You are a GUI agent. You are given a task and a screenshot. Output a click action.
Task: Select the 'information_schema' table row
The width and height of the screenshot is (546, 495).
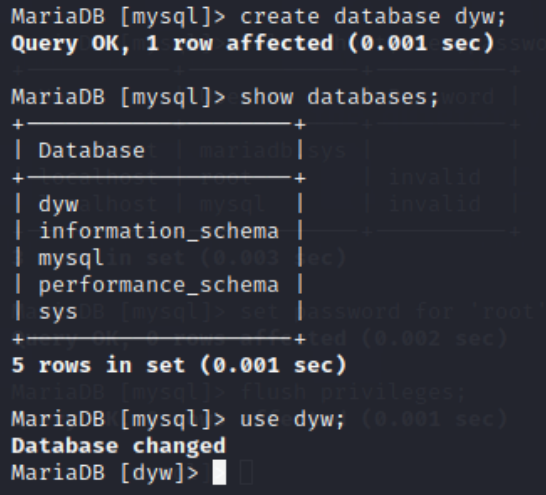click(159, 231)
